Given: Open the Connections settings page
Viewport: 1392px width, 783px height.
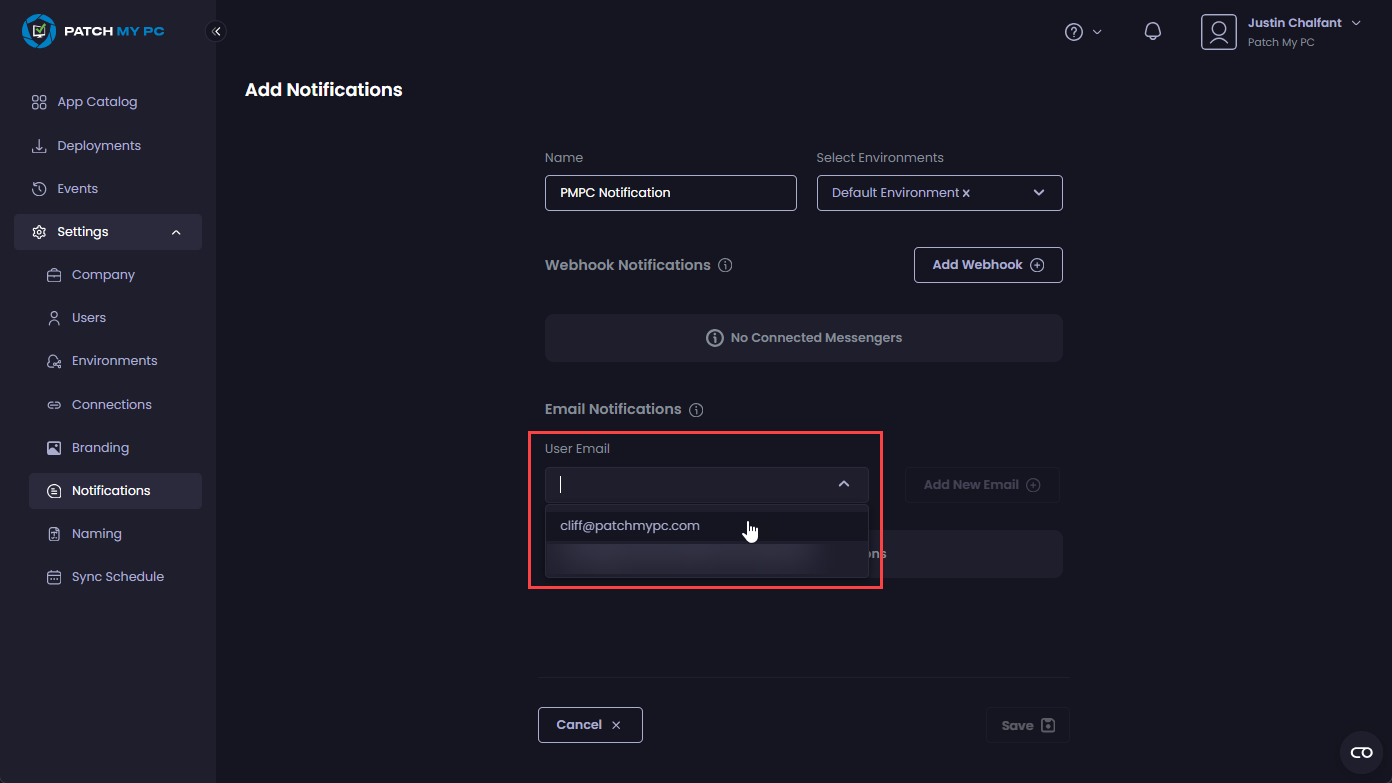Looking at the screenshot, I should click(111, 405).
